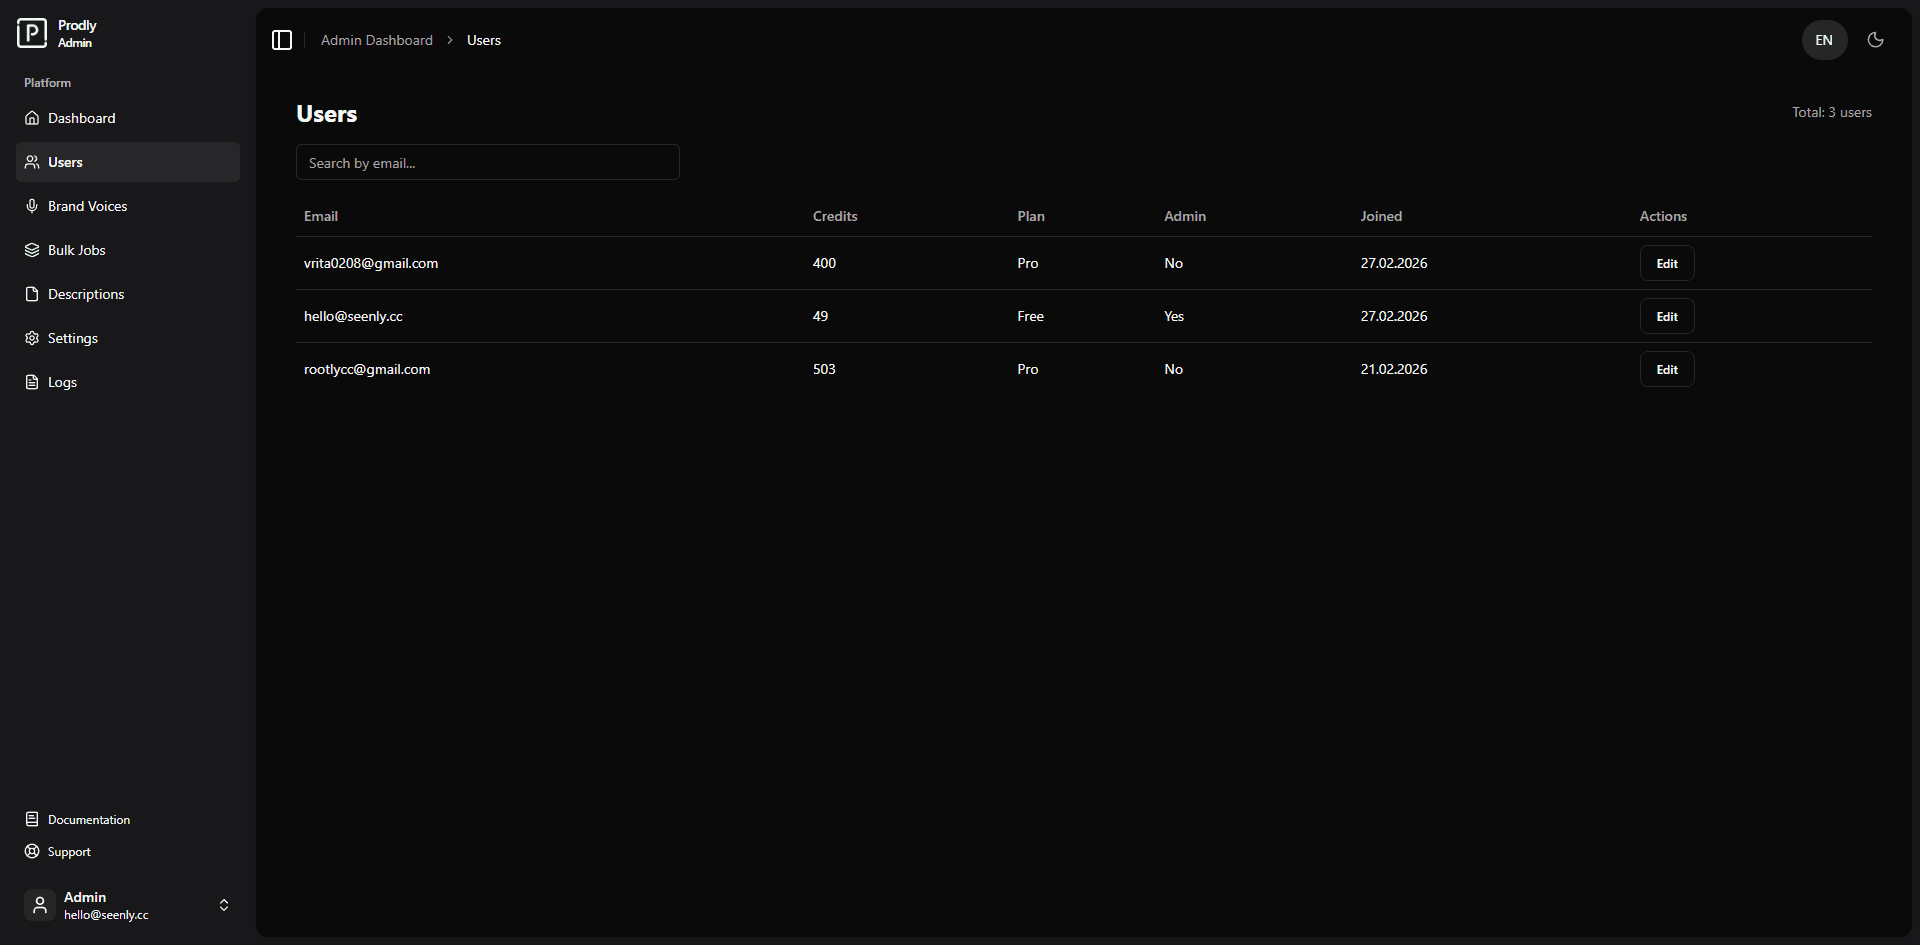Screen dimensions: 1920x945
Task: Select the Dashboard home icon
Action: (x=32, y=118)
